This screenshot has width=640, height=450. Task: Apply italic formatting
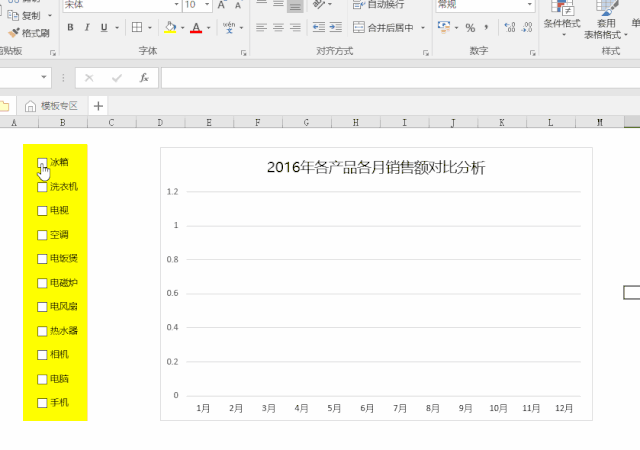(x=87, y=28)
